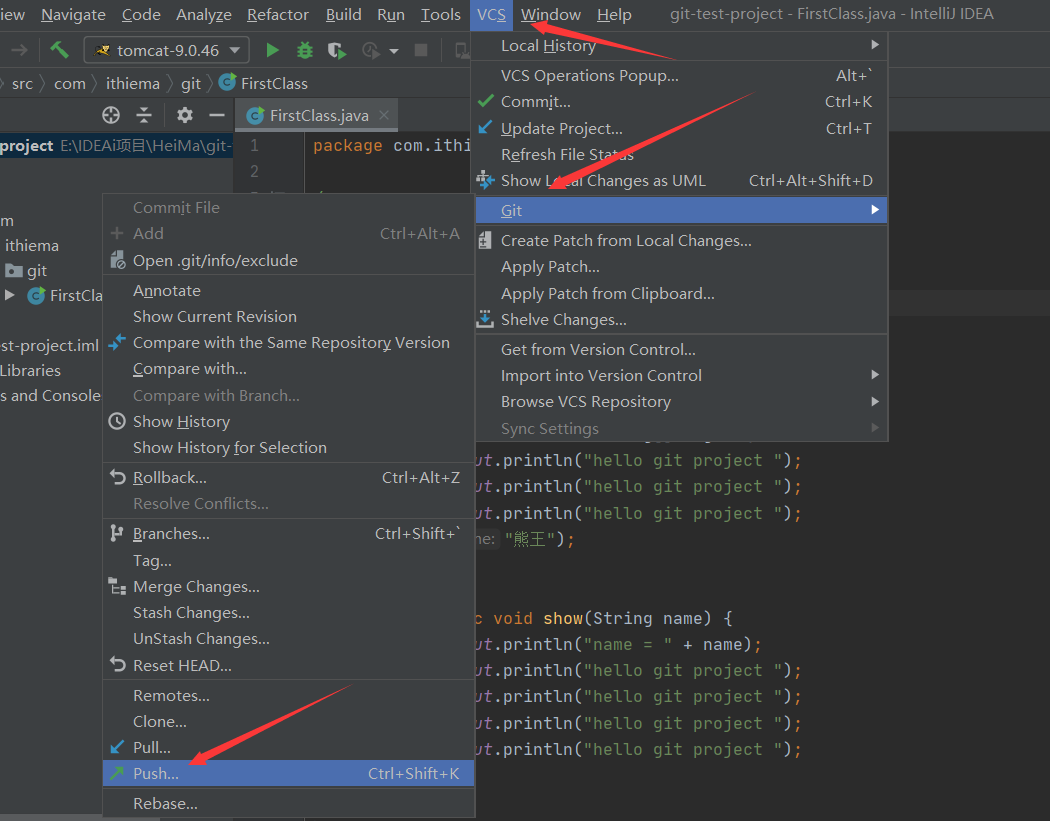Viewport: 1050px width, 821px height.
Task: Open the Navigate menu
Action: coord(73,15)
